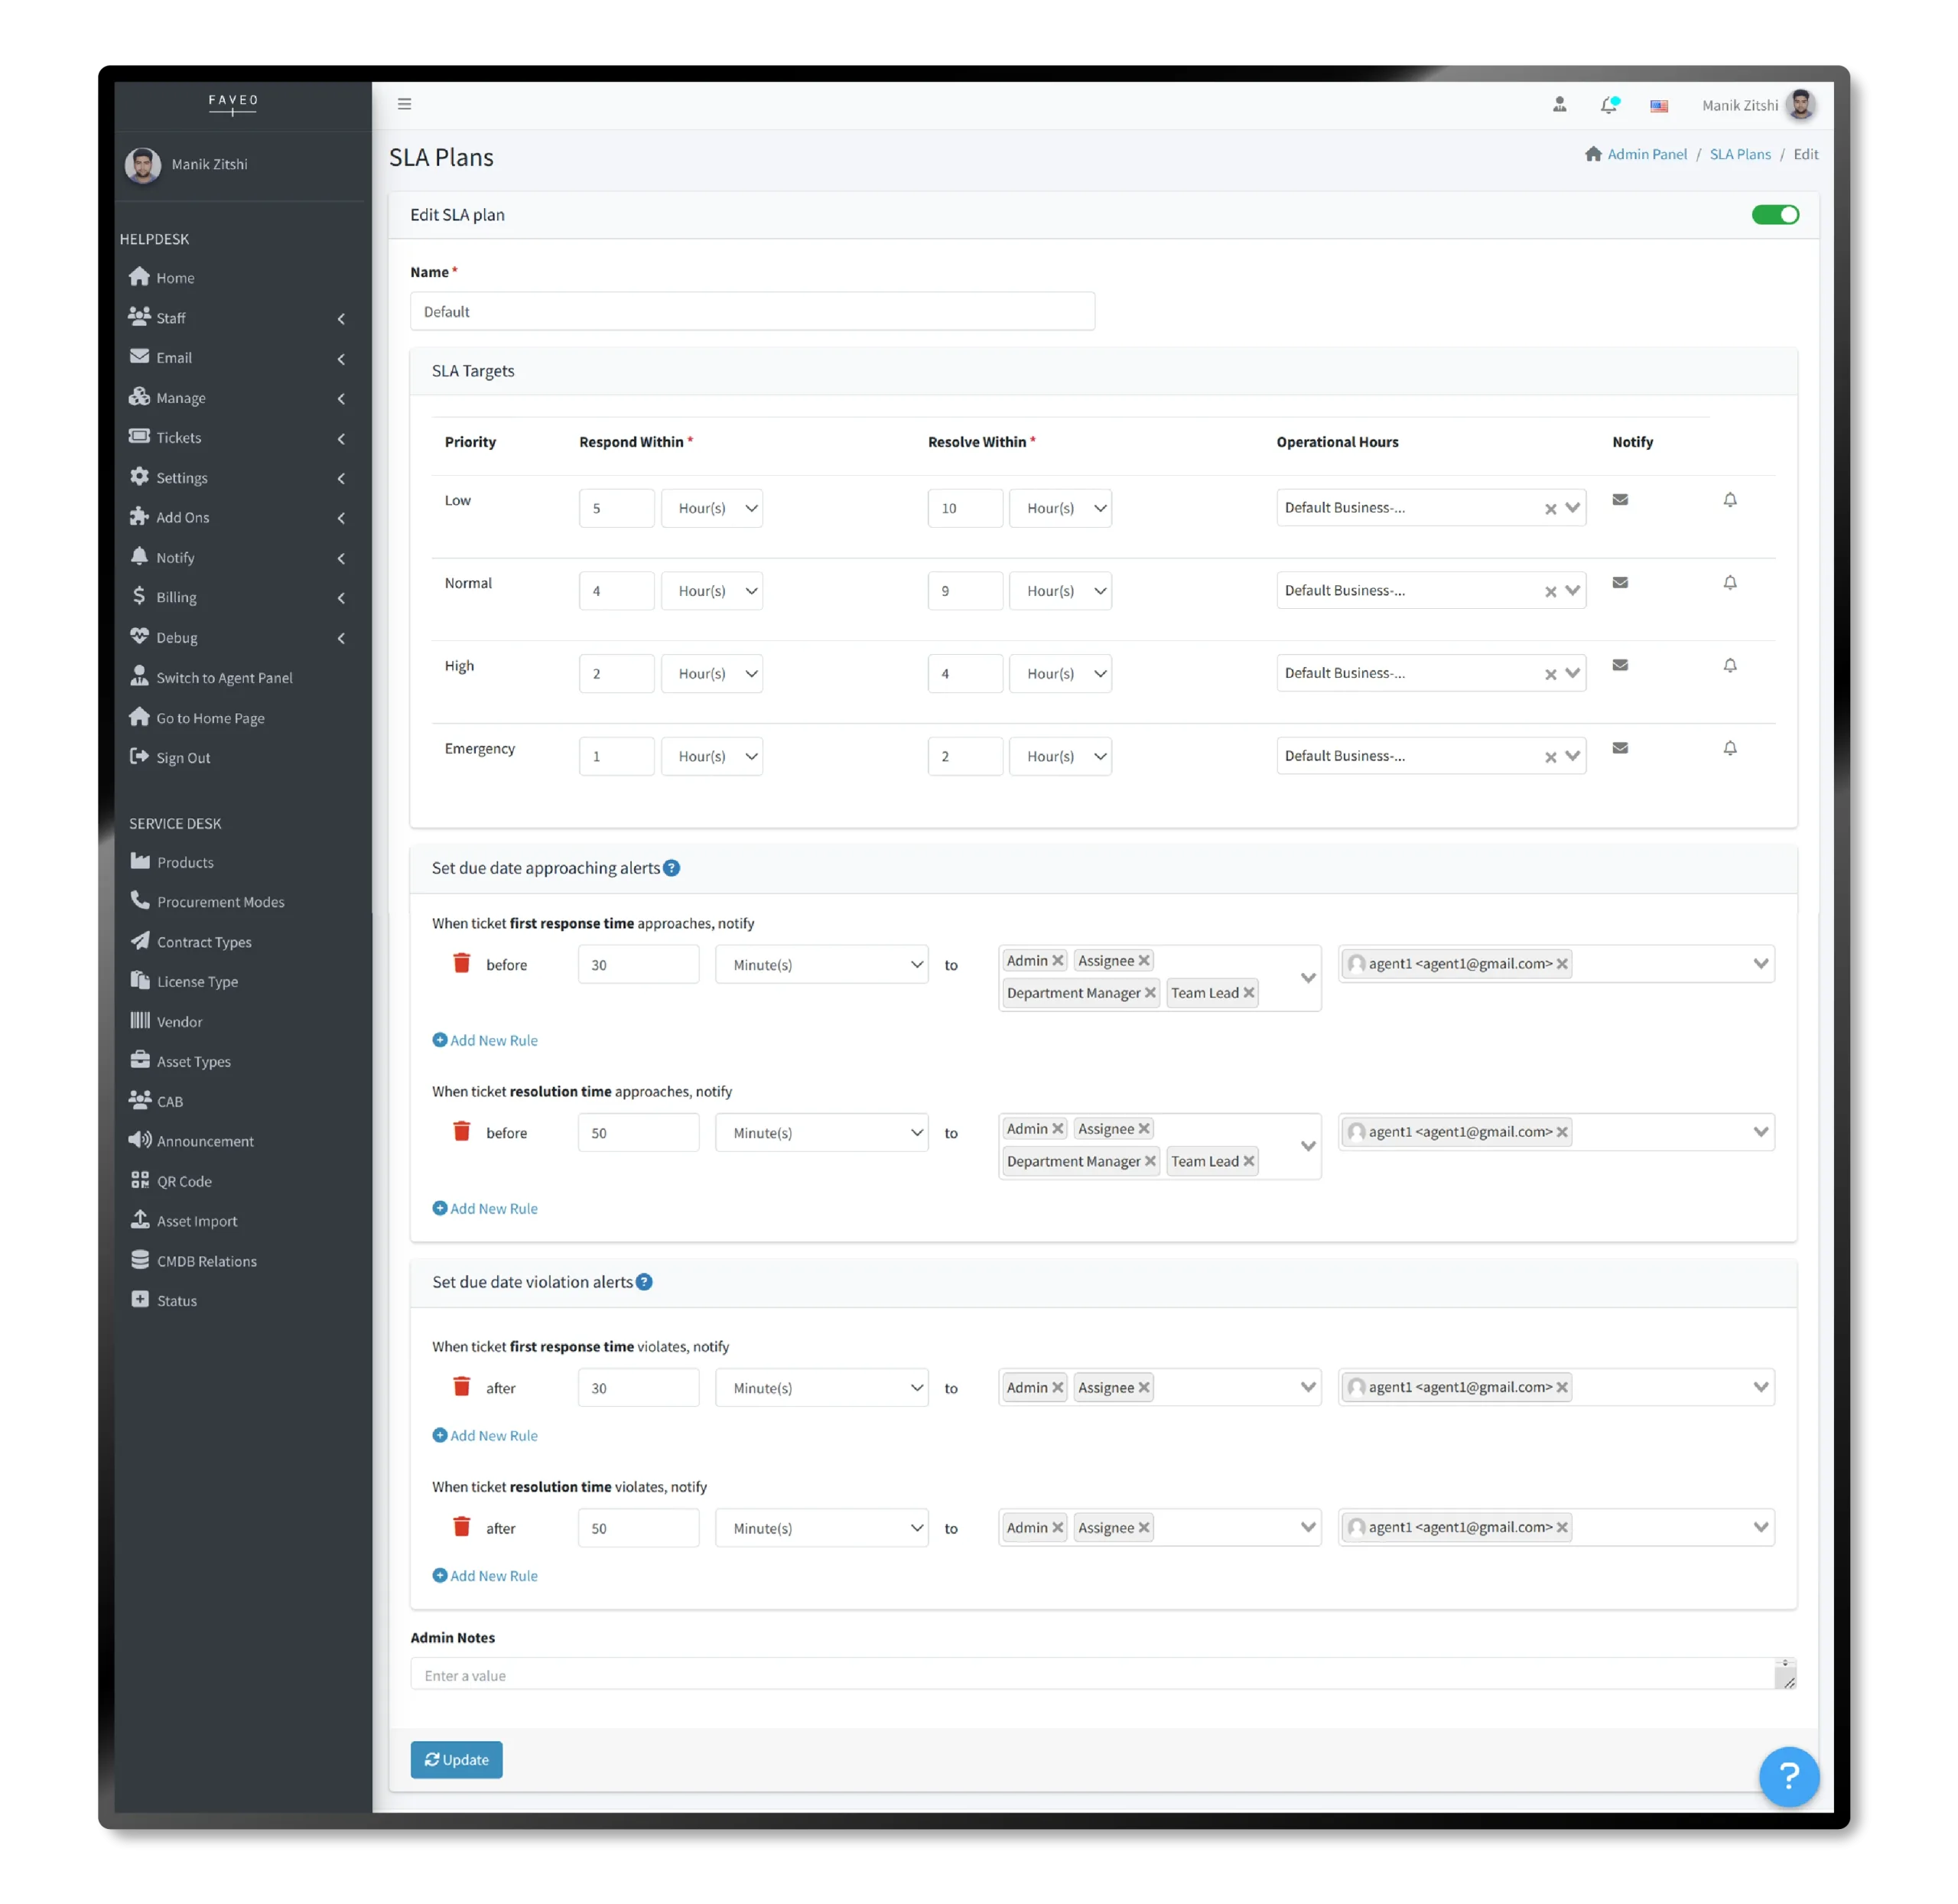Screen dimensions: 1958x1904
Task: Toggle email notification for Low priority
Action: [1621, 499]
